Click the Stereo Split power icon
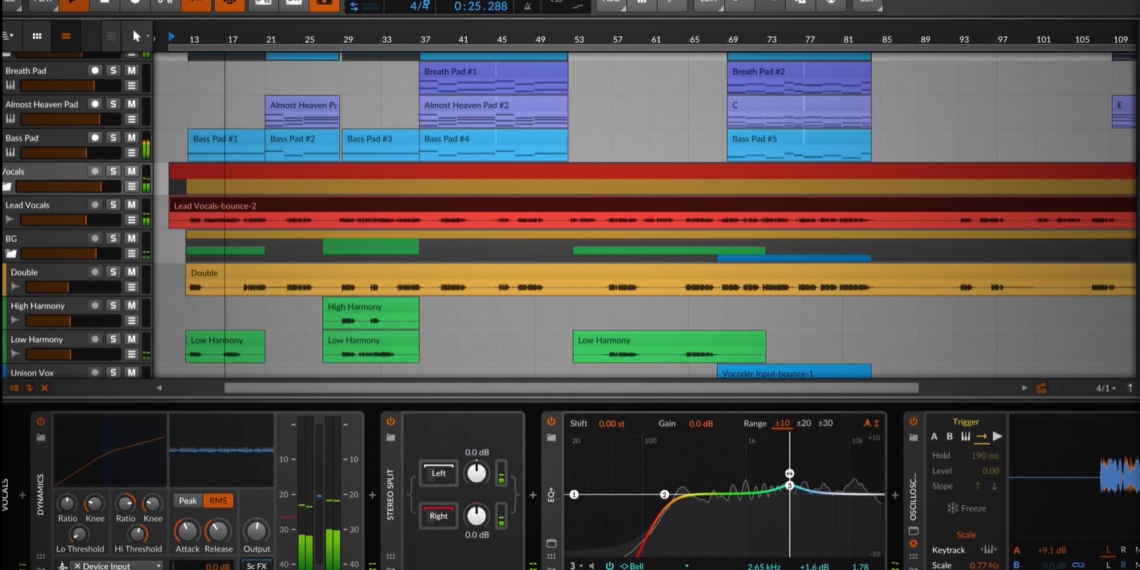The width and height of the screenshot is (1140, 570). 391,422
